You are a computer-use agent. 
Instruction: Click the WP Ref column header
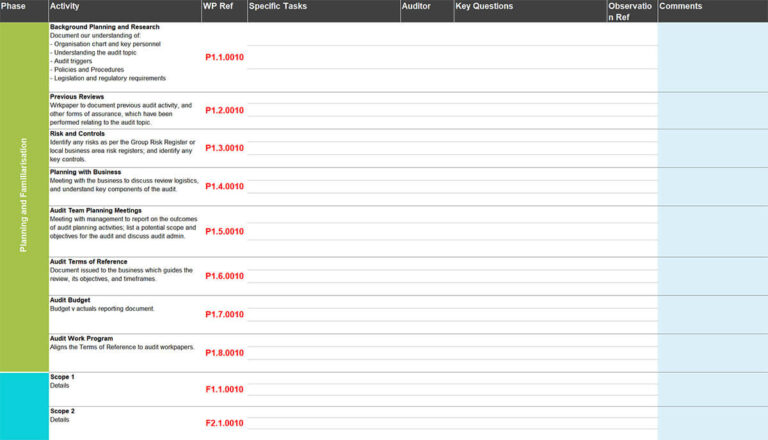coord(224,11)
